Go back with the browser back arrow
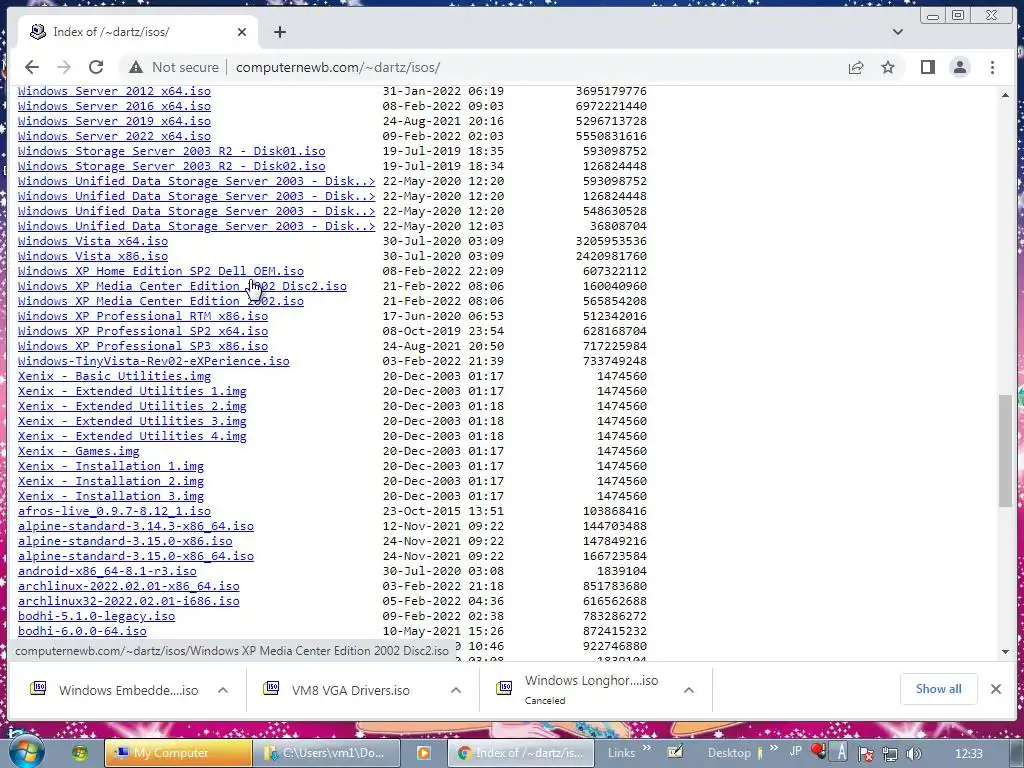The width and height of the screenshot is (1024, 768). (31, 67)
